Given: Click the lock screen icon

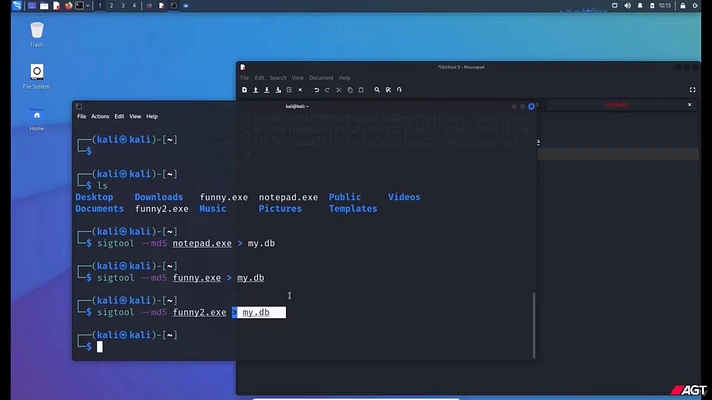Looking at the screenshot, I should pos(682,5).
